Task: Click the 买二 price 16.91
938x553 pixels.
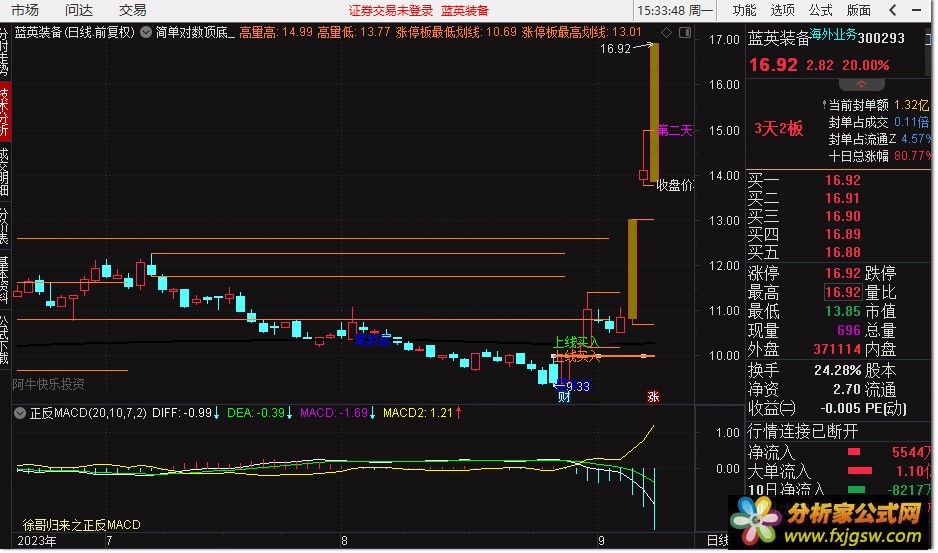Action: pyautogui.click(x=842, y=198)
